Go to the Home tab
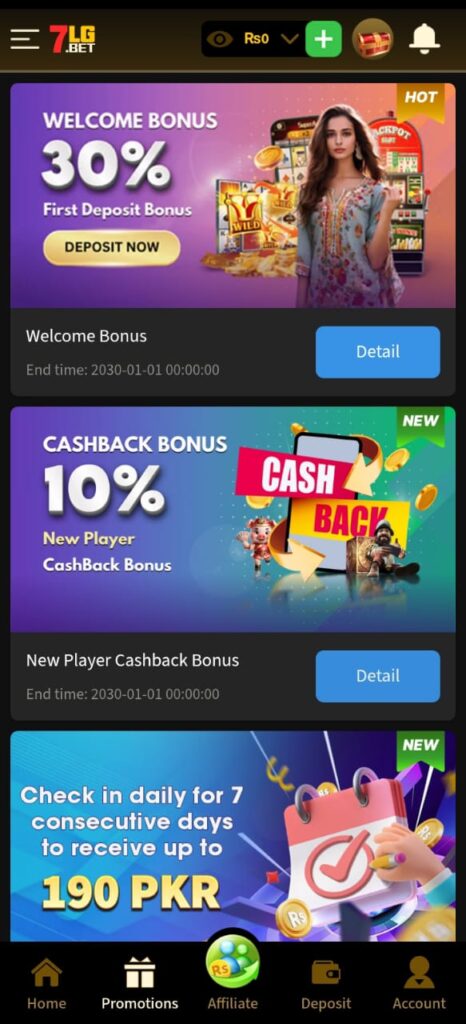466x1024 pixels. tap(46, 984)
